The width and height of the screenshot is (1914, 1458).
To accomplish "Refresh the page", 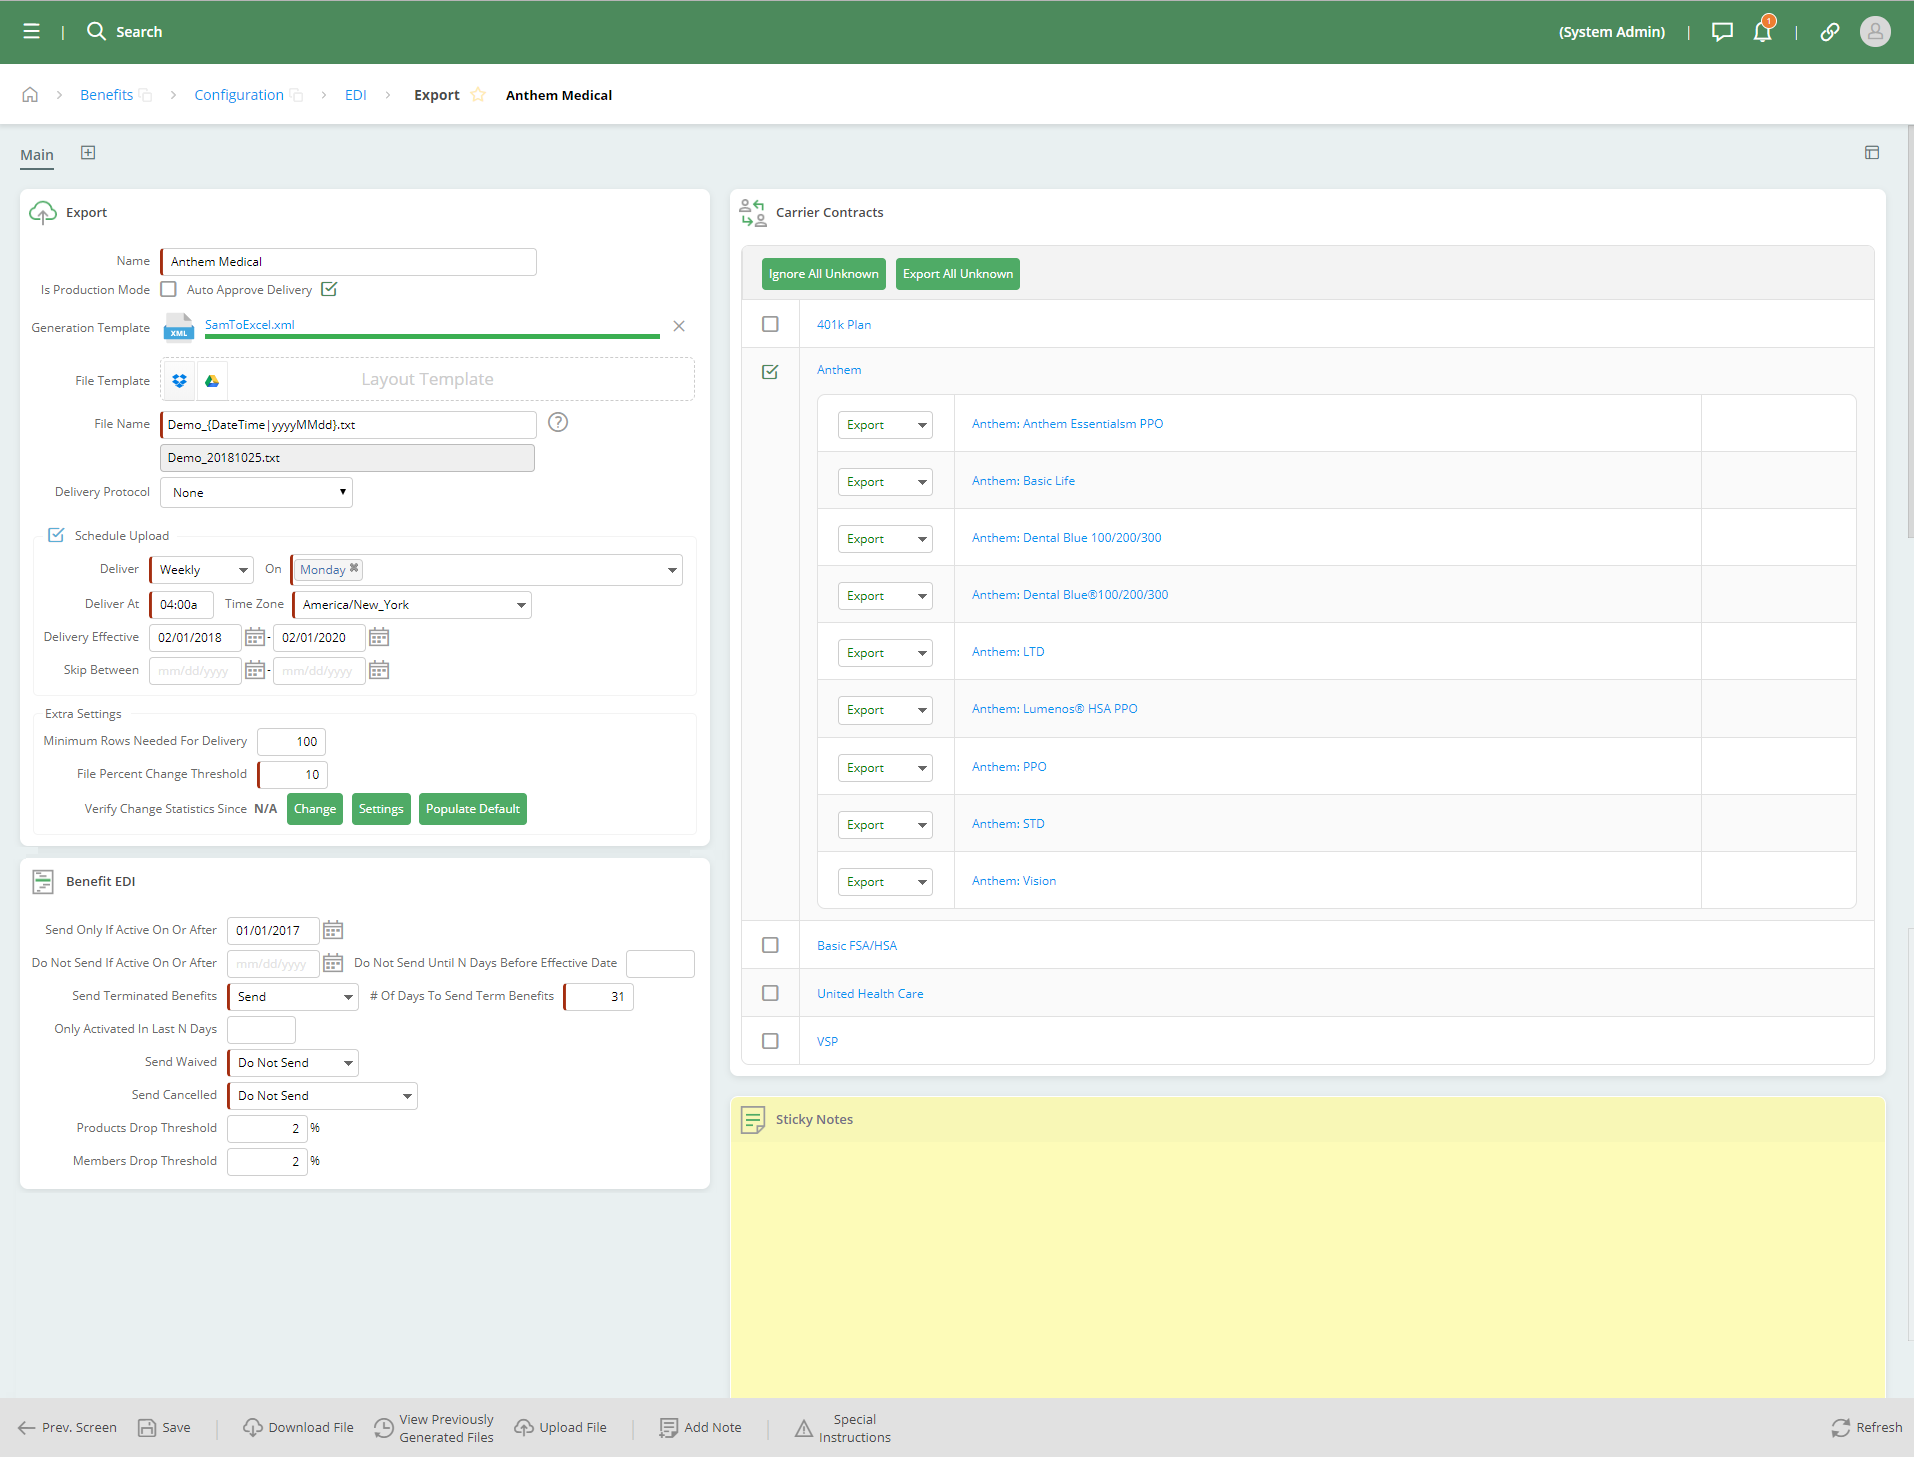I will 1866,1428.
